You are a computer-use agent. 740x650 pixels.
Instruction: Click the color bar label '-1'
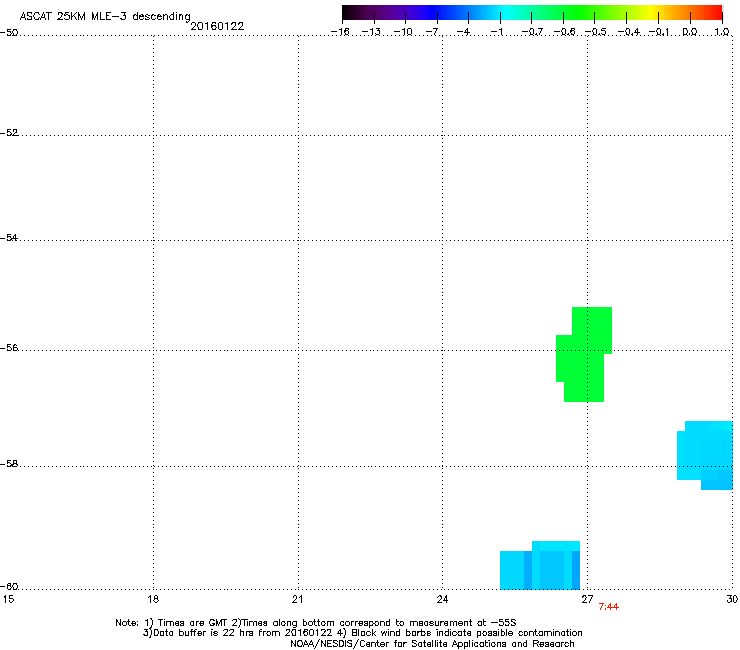[497, 32]
